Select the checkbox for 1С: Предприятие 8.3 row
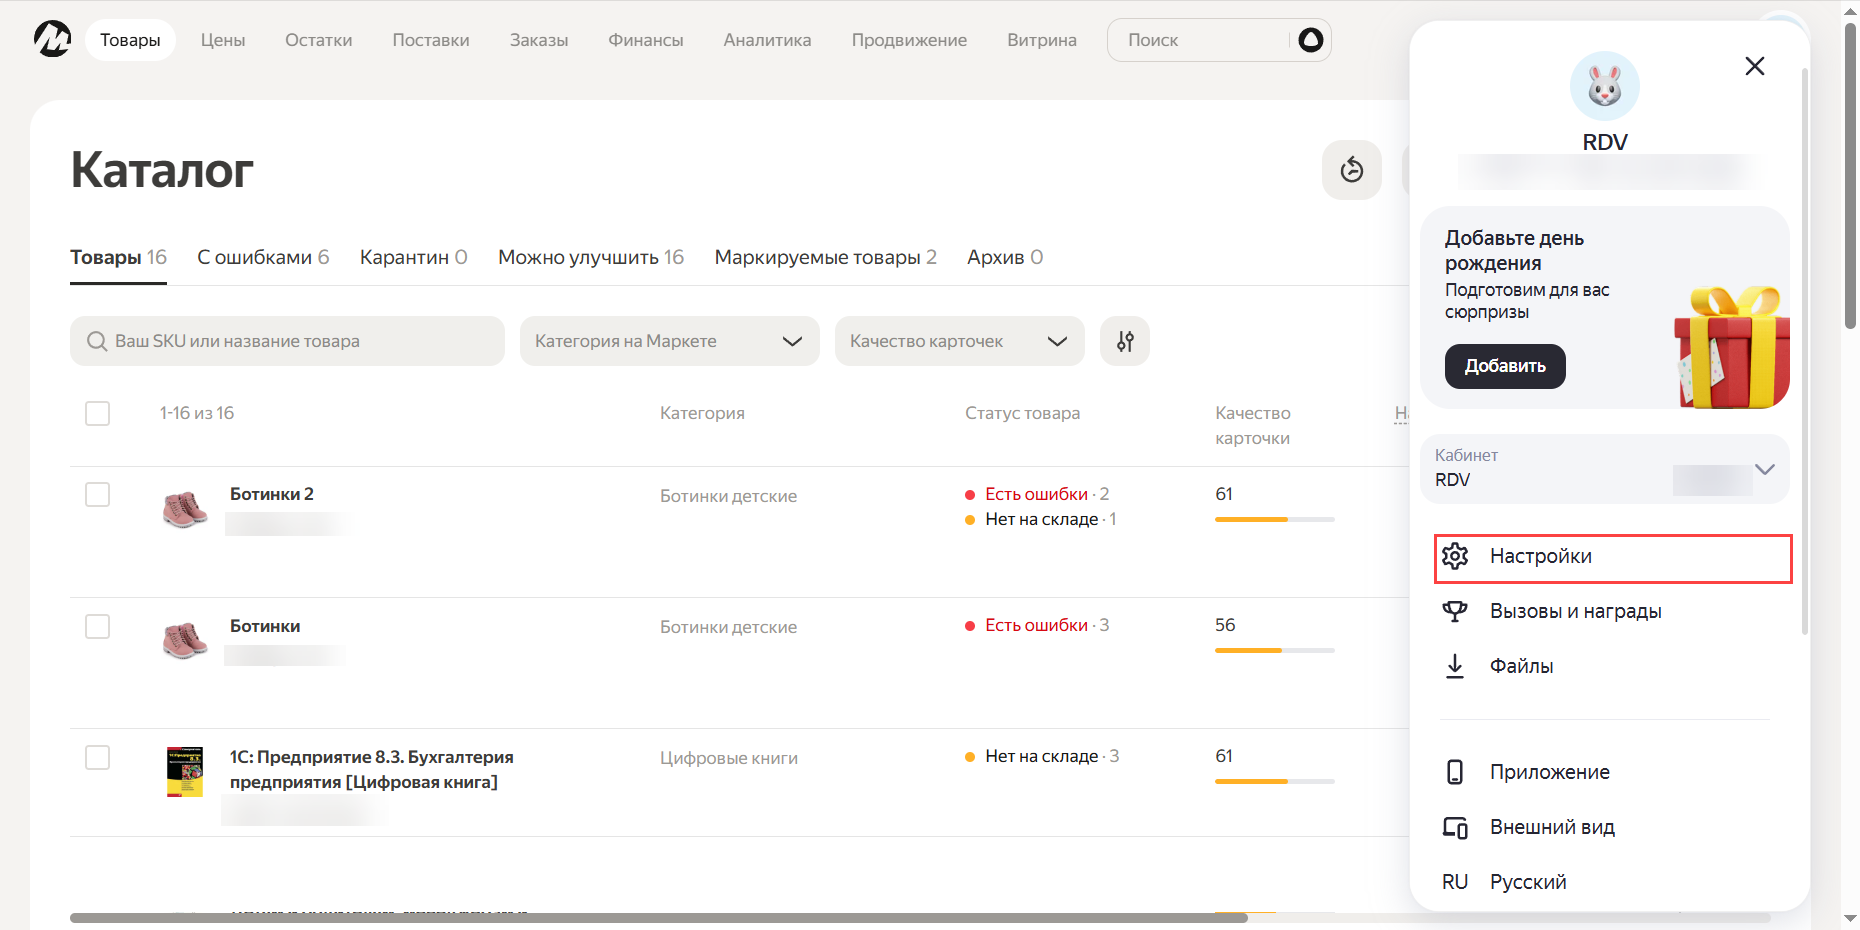 pos(97,758)
